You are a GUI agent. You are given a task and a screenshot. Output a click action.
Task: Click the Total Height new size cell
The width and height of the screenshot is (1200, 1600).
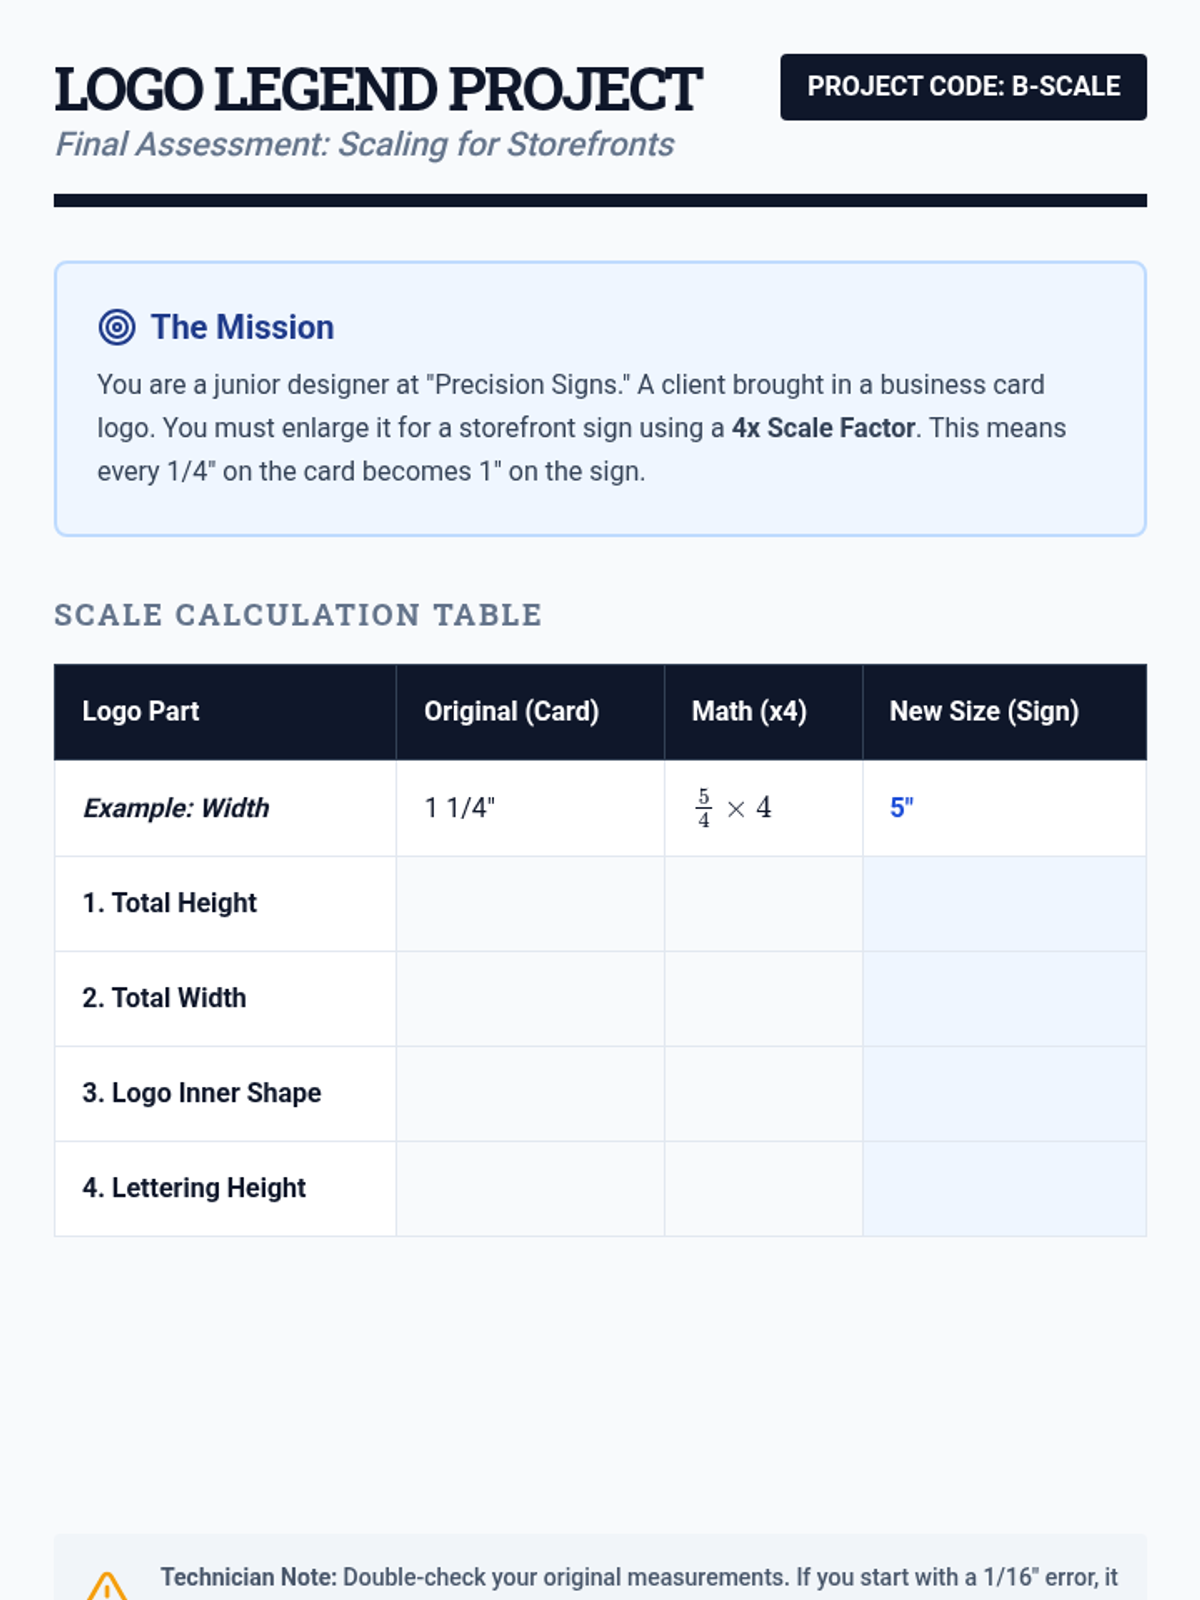[1004, 903]
